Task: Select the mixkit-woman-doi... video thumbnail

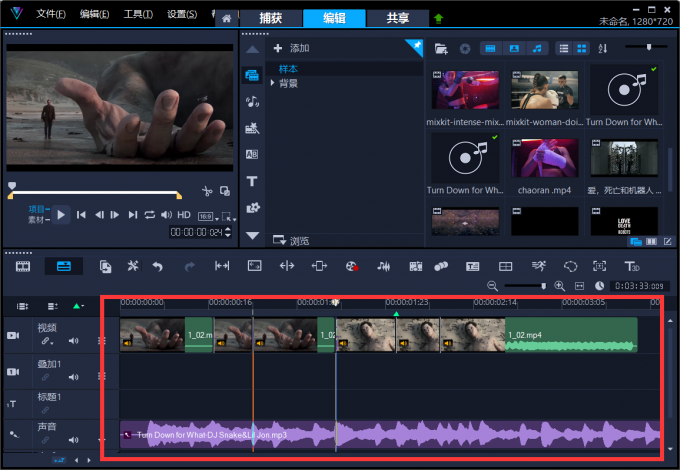Action: (x=544, y=90)
